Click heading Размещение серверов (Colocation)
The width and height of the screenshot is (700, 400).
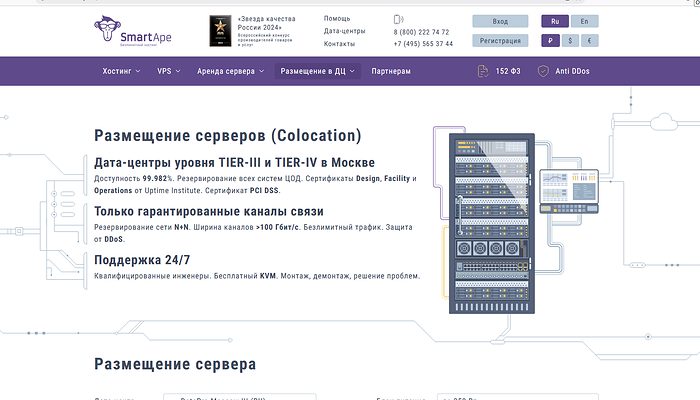tap(228, 136)
